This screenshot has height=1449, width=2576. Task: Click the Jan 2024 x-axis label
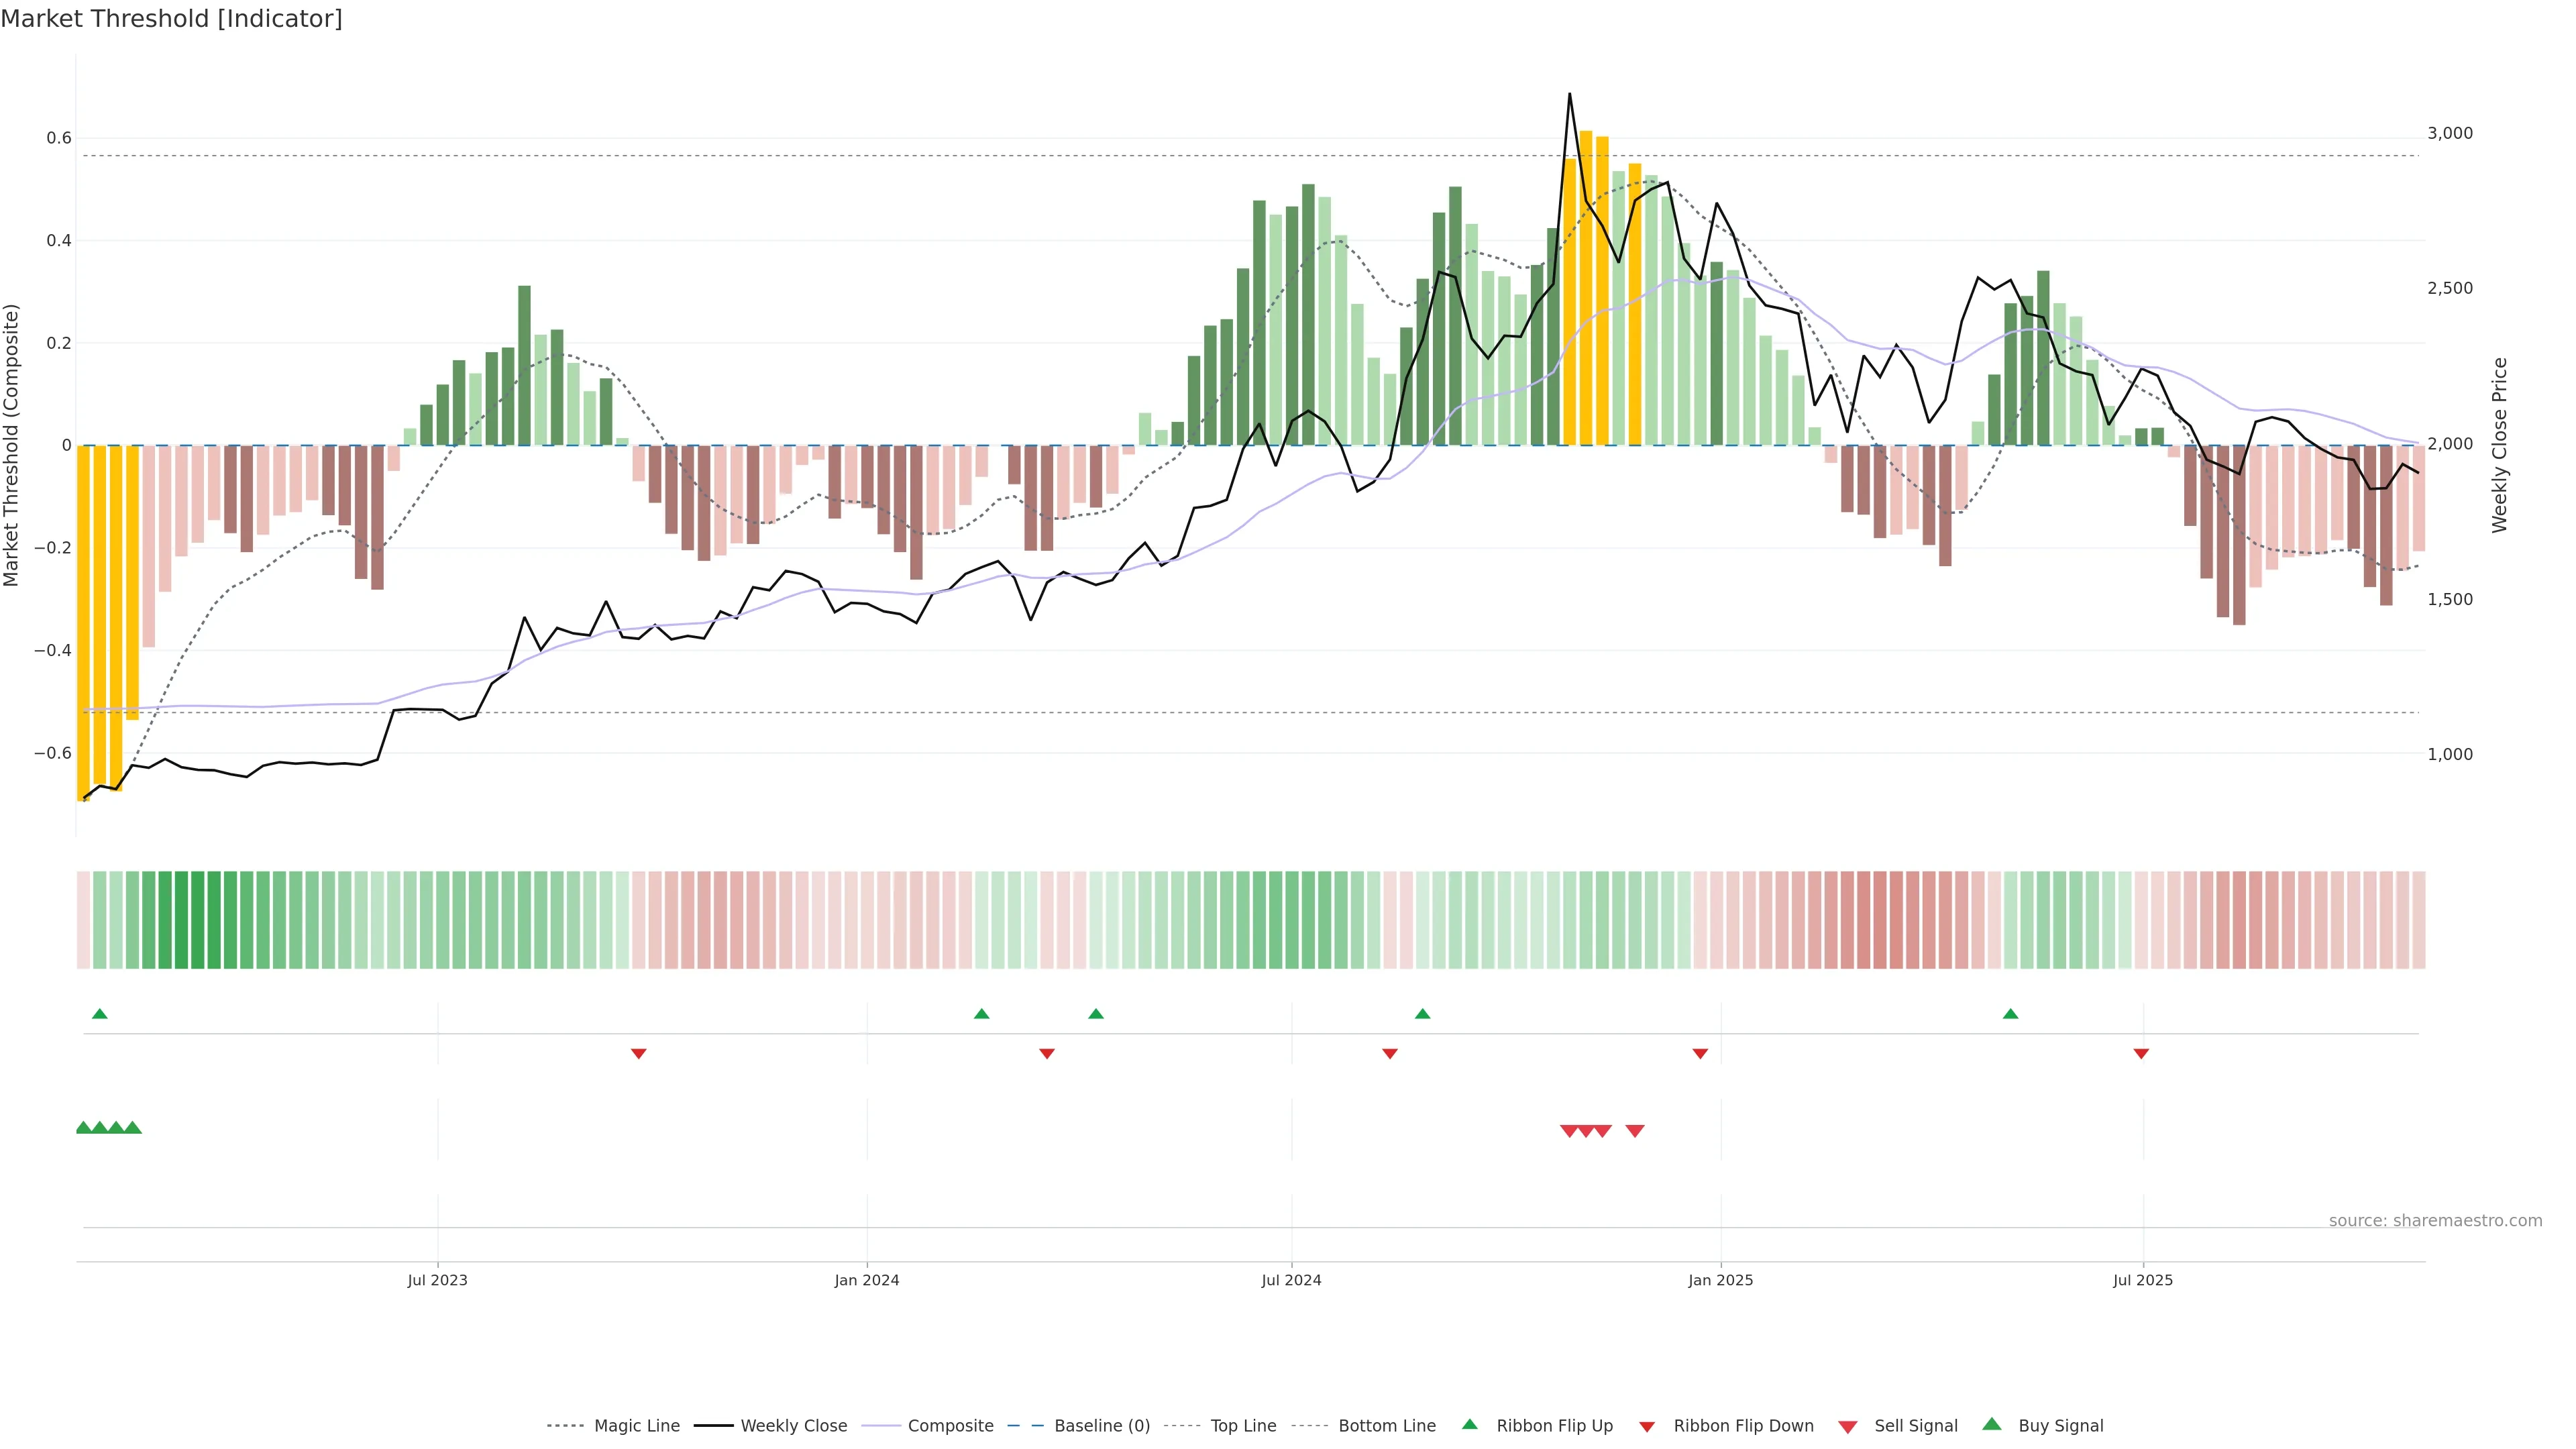click(x=867, y=1280)
